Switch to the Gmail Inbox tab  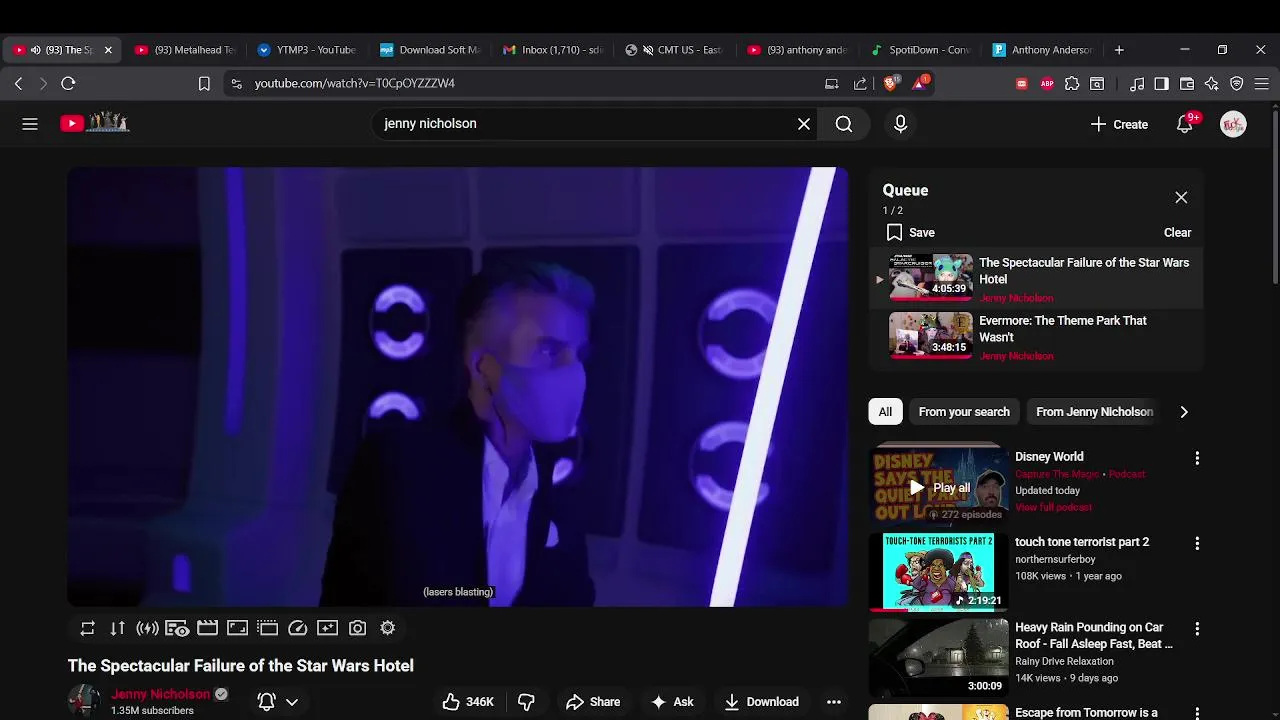553,50
